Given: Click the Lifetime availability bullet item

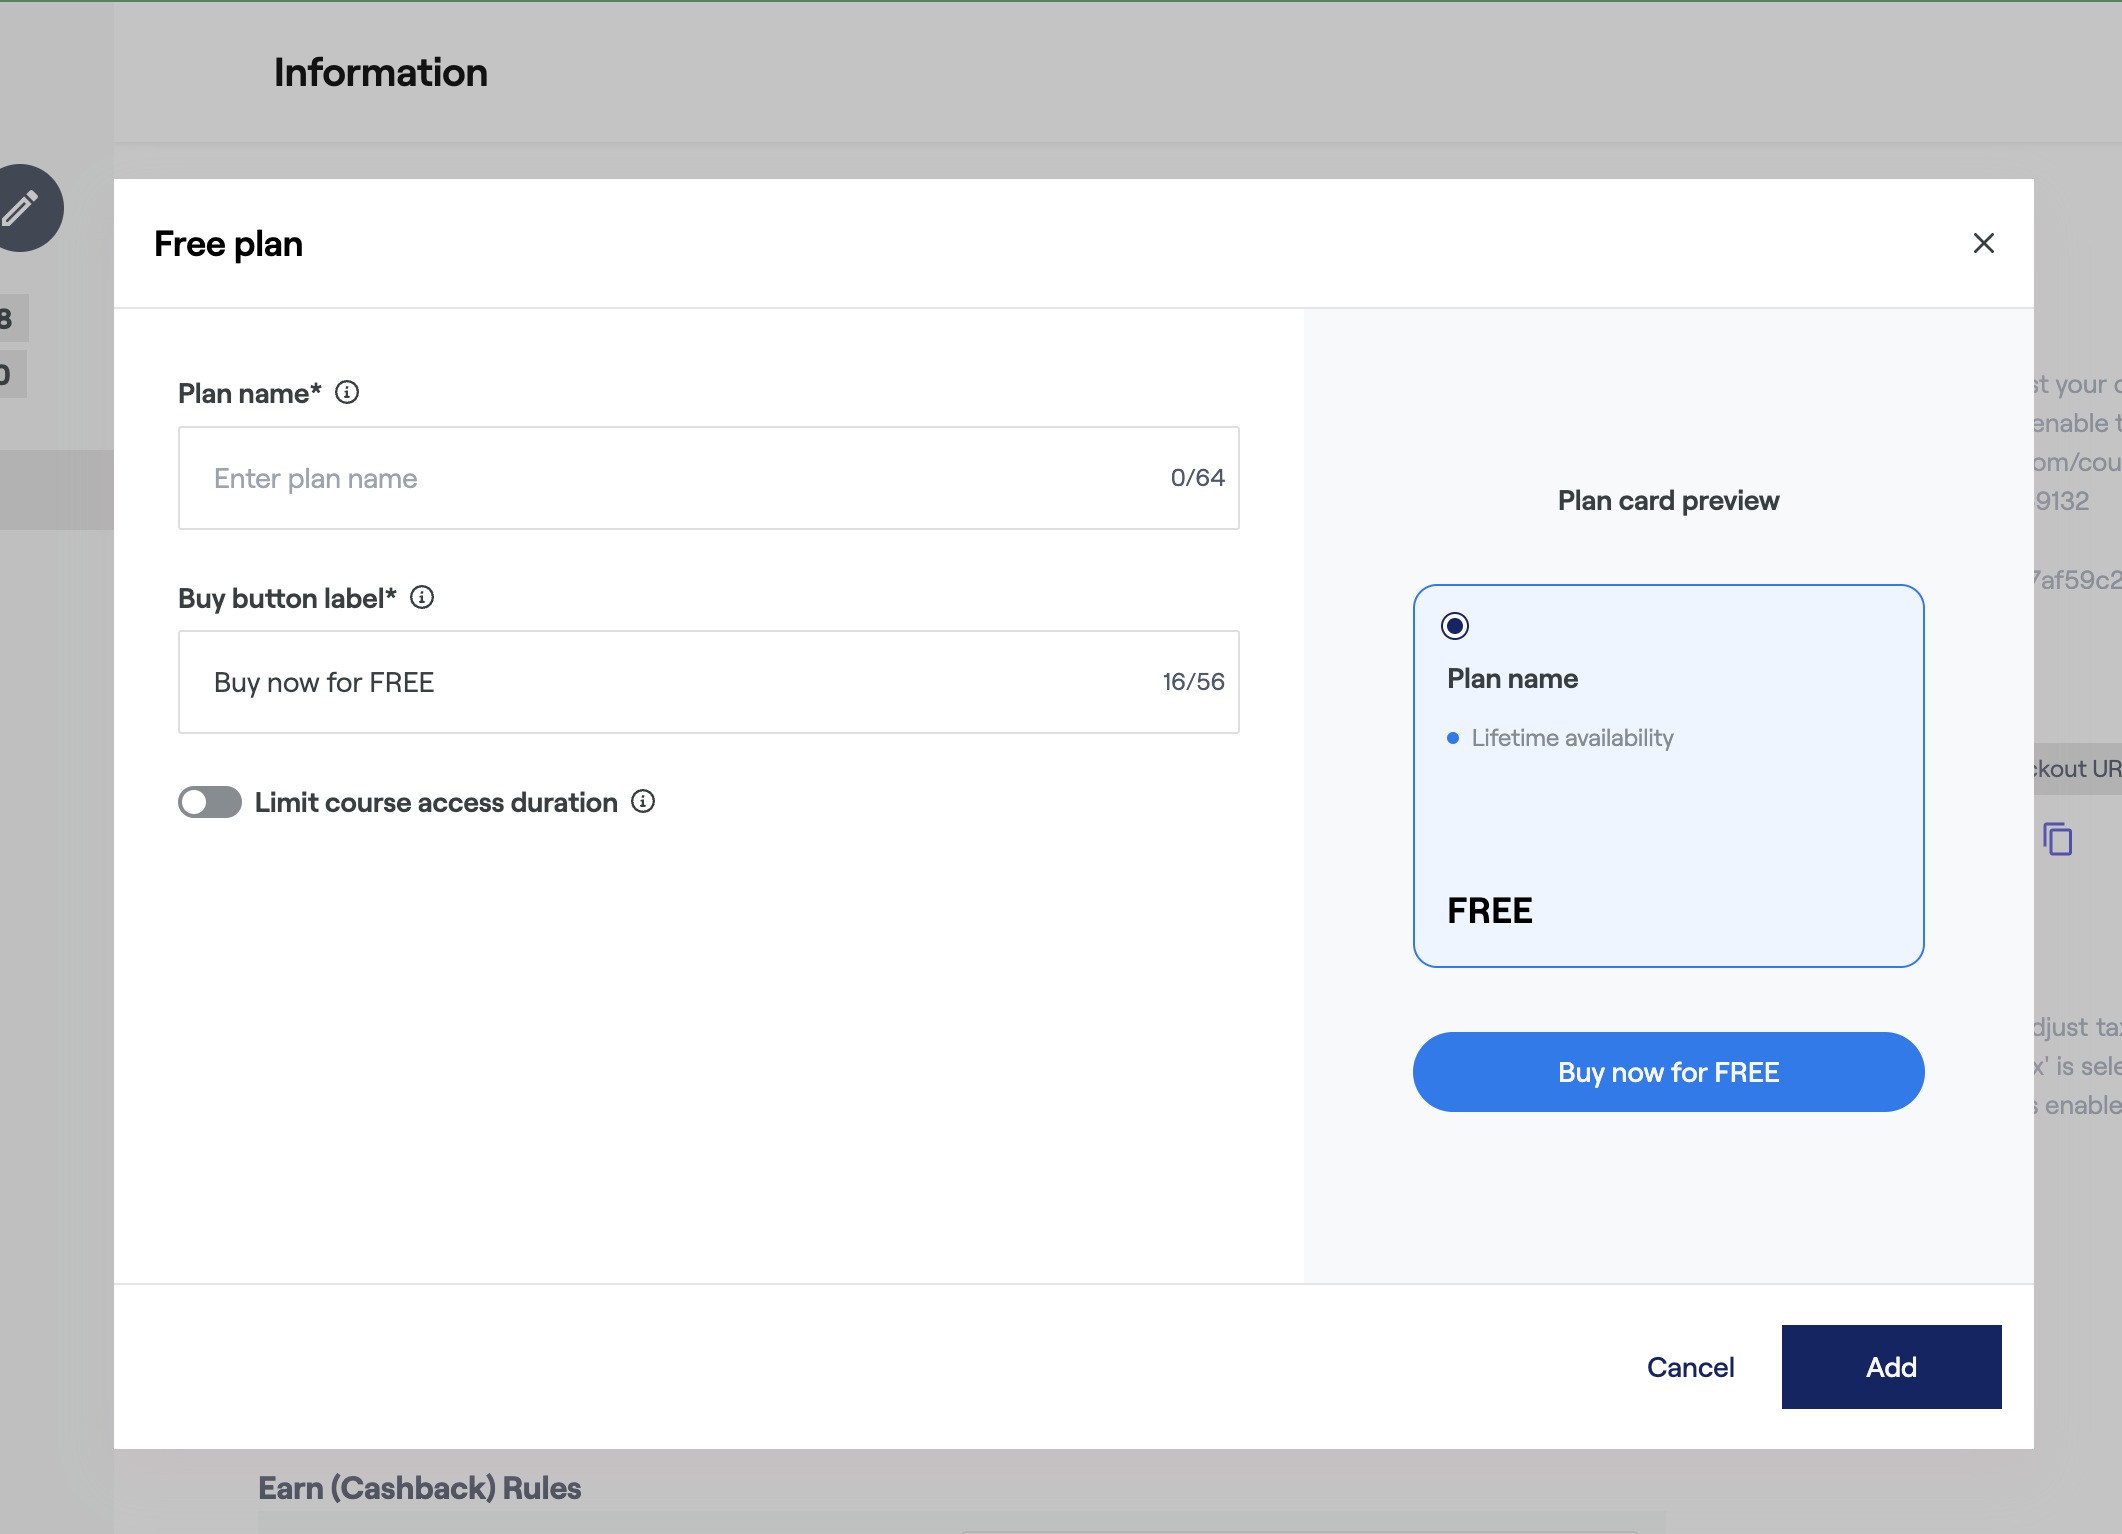Looking at the screenshot, I should [1571, 738].
